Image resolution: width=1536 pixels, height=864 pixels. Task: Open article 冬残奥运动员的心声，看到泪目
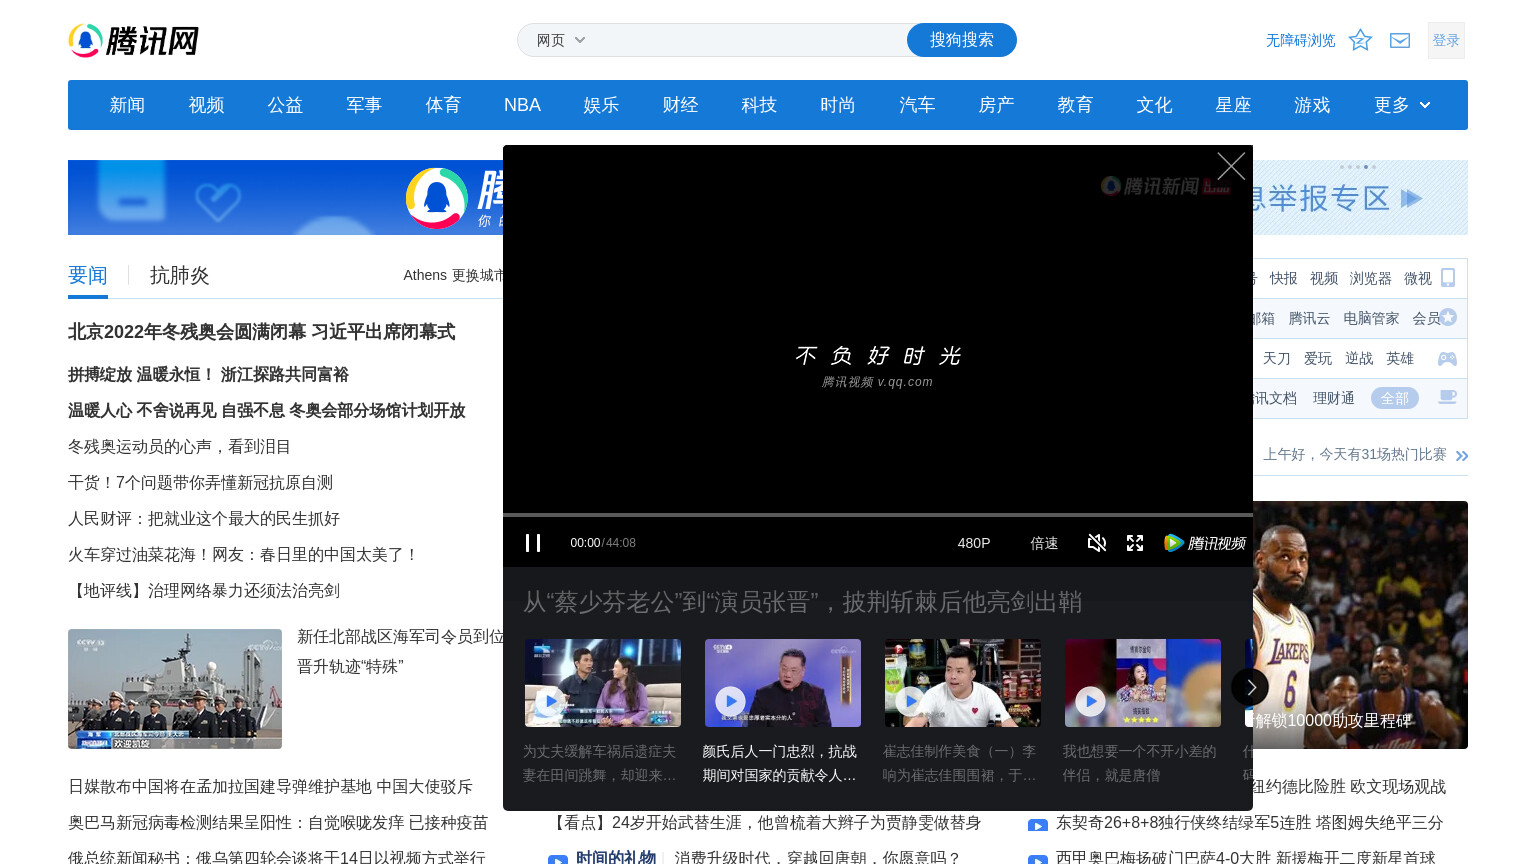click(179, 447)
